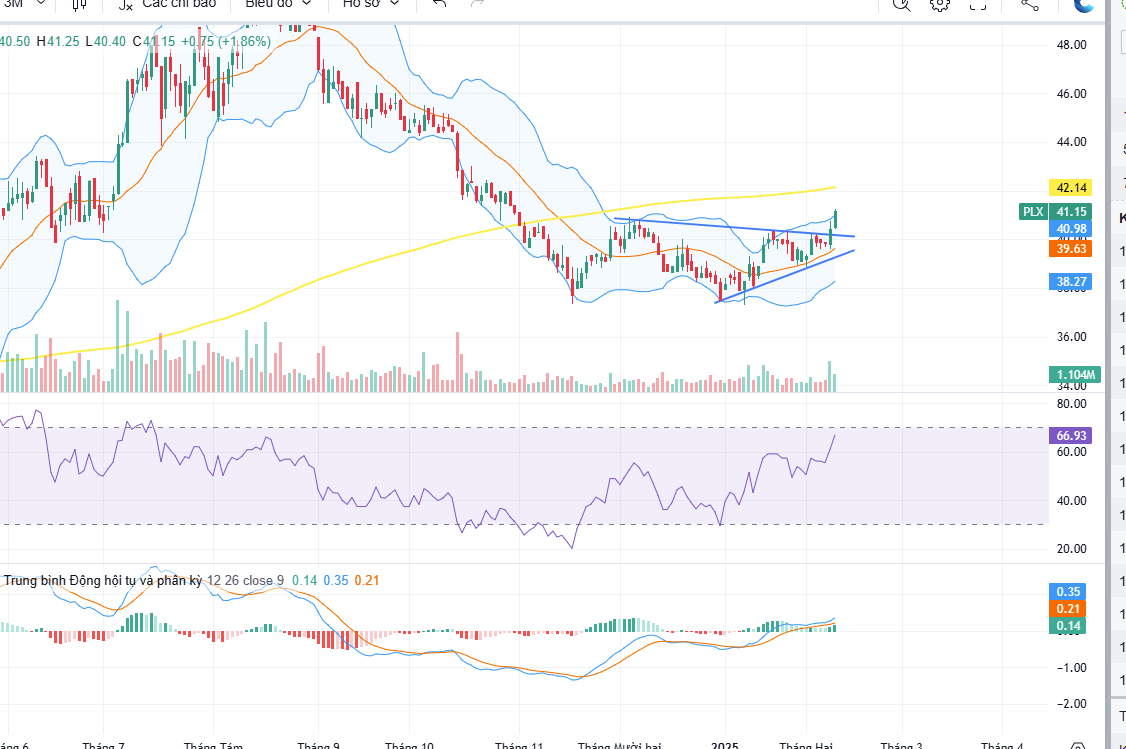Click the 44.00 price axis label
This screenshot has height=749, width=1126.
(x=1071, y=142)
